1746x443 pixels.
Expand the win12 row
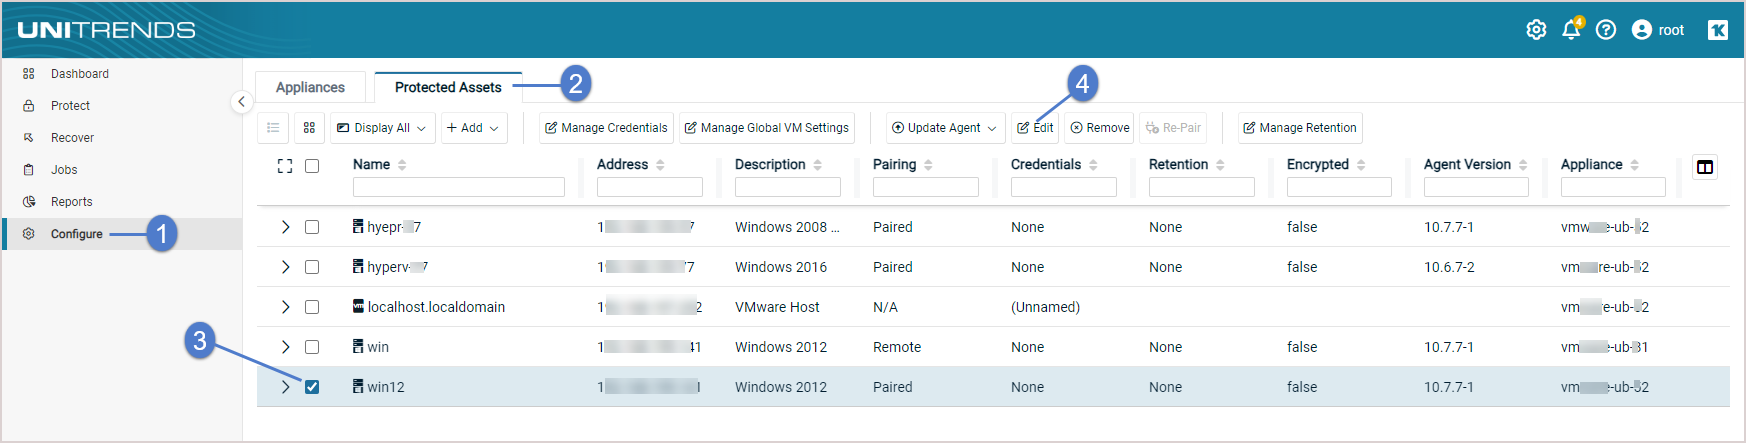pyautogui.click(x=285, y=387)
